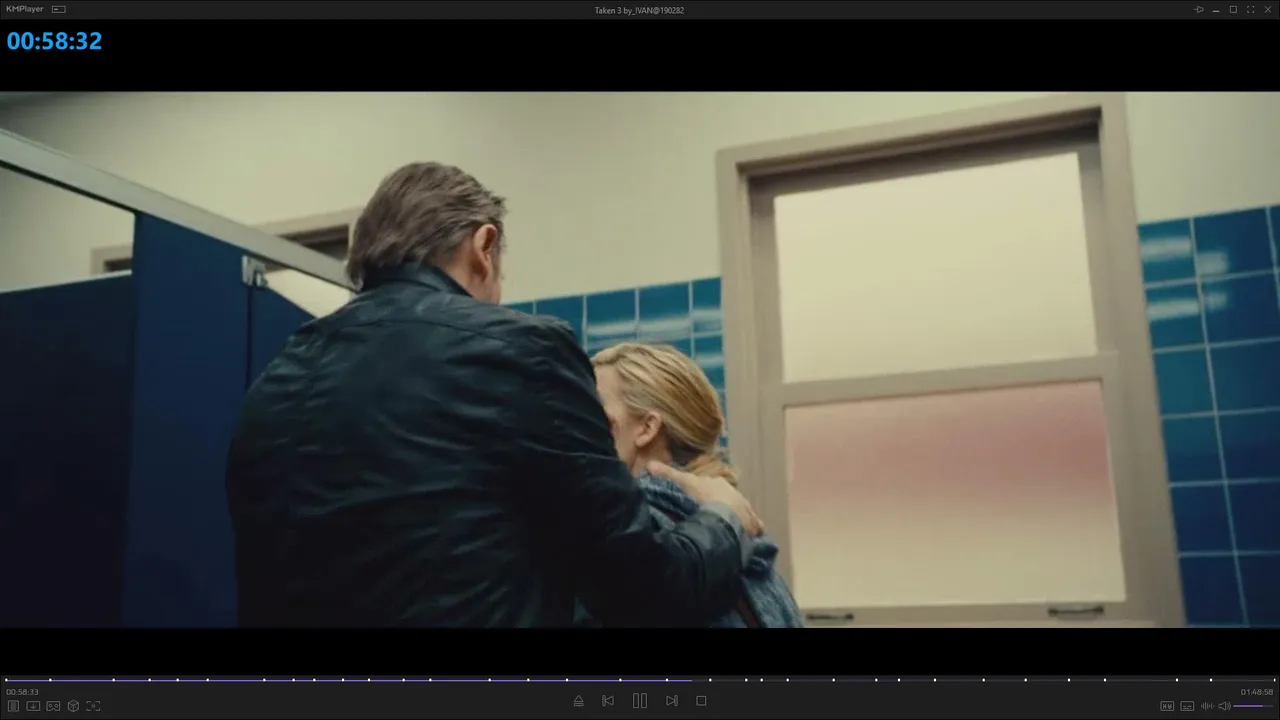This screenshot has height=720, width=1280.
Task: Seek using the purple playback progress bar
Action: click(x=640, y=680)
